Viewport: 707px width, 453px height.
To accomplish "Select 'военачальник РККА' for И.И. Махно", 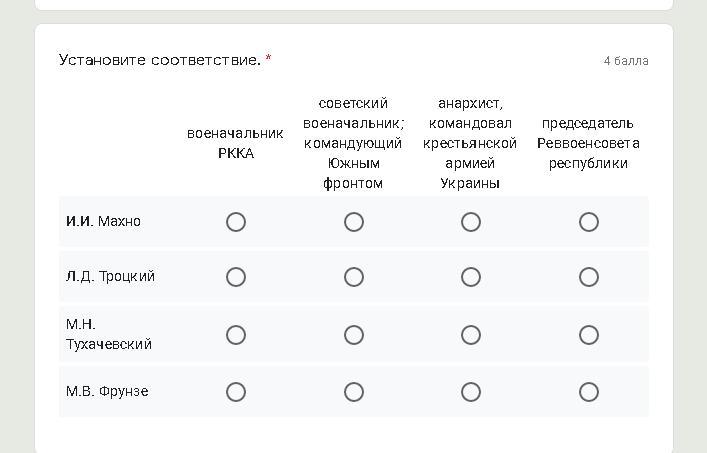I will point(236,222).
